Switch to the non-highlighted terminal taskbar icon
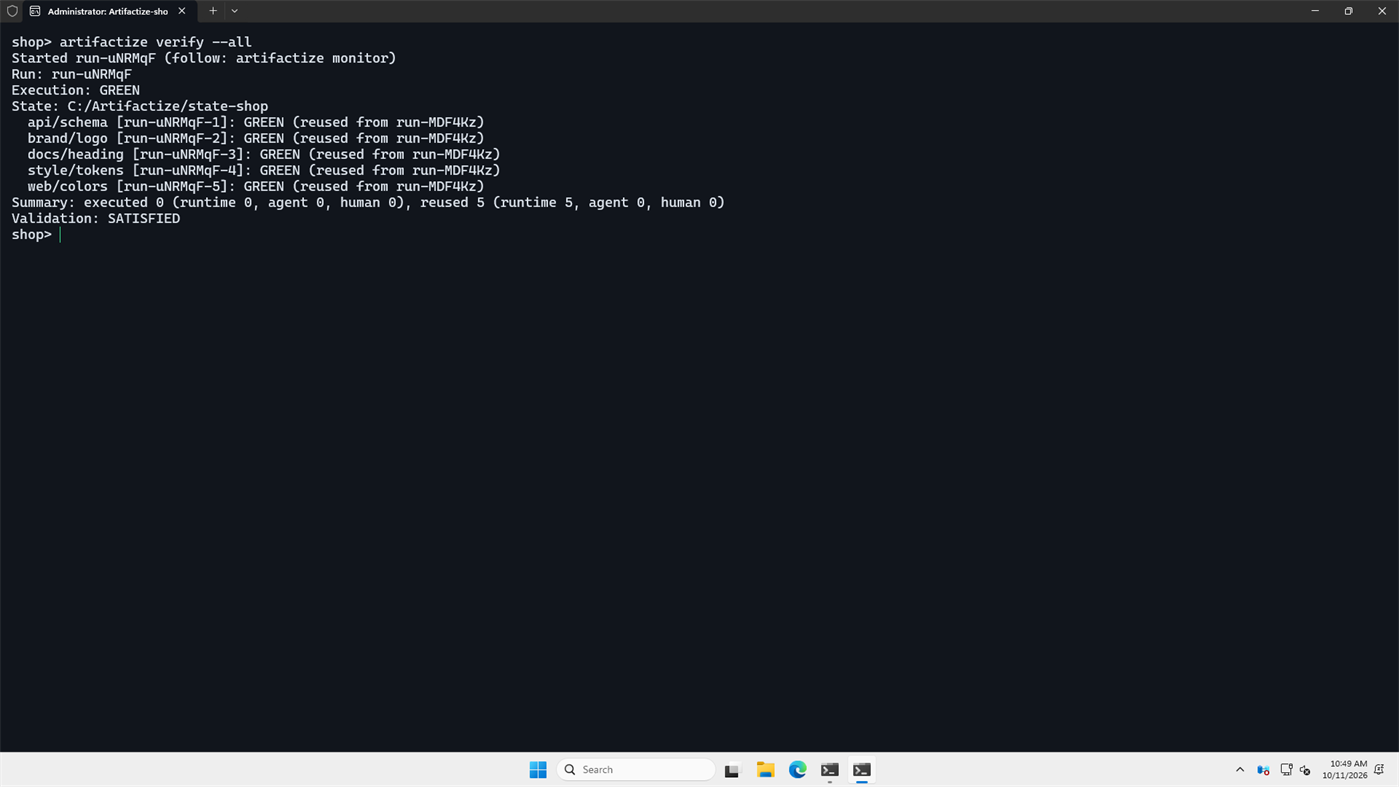 point(830,770)
